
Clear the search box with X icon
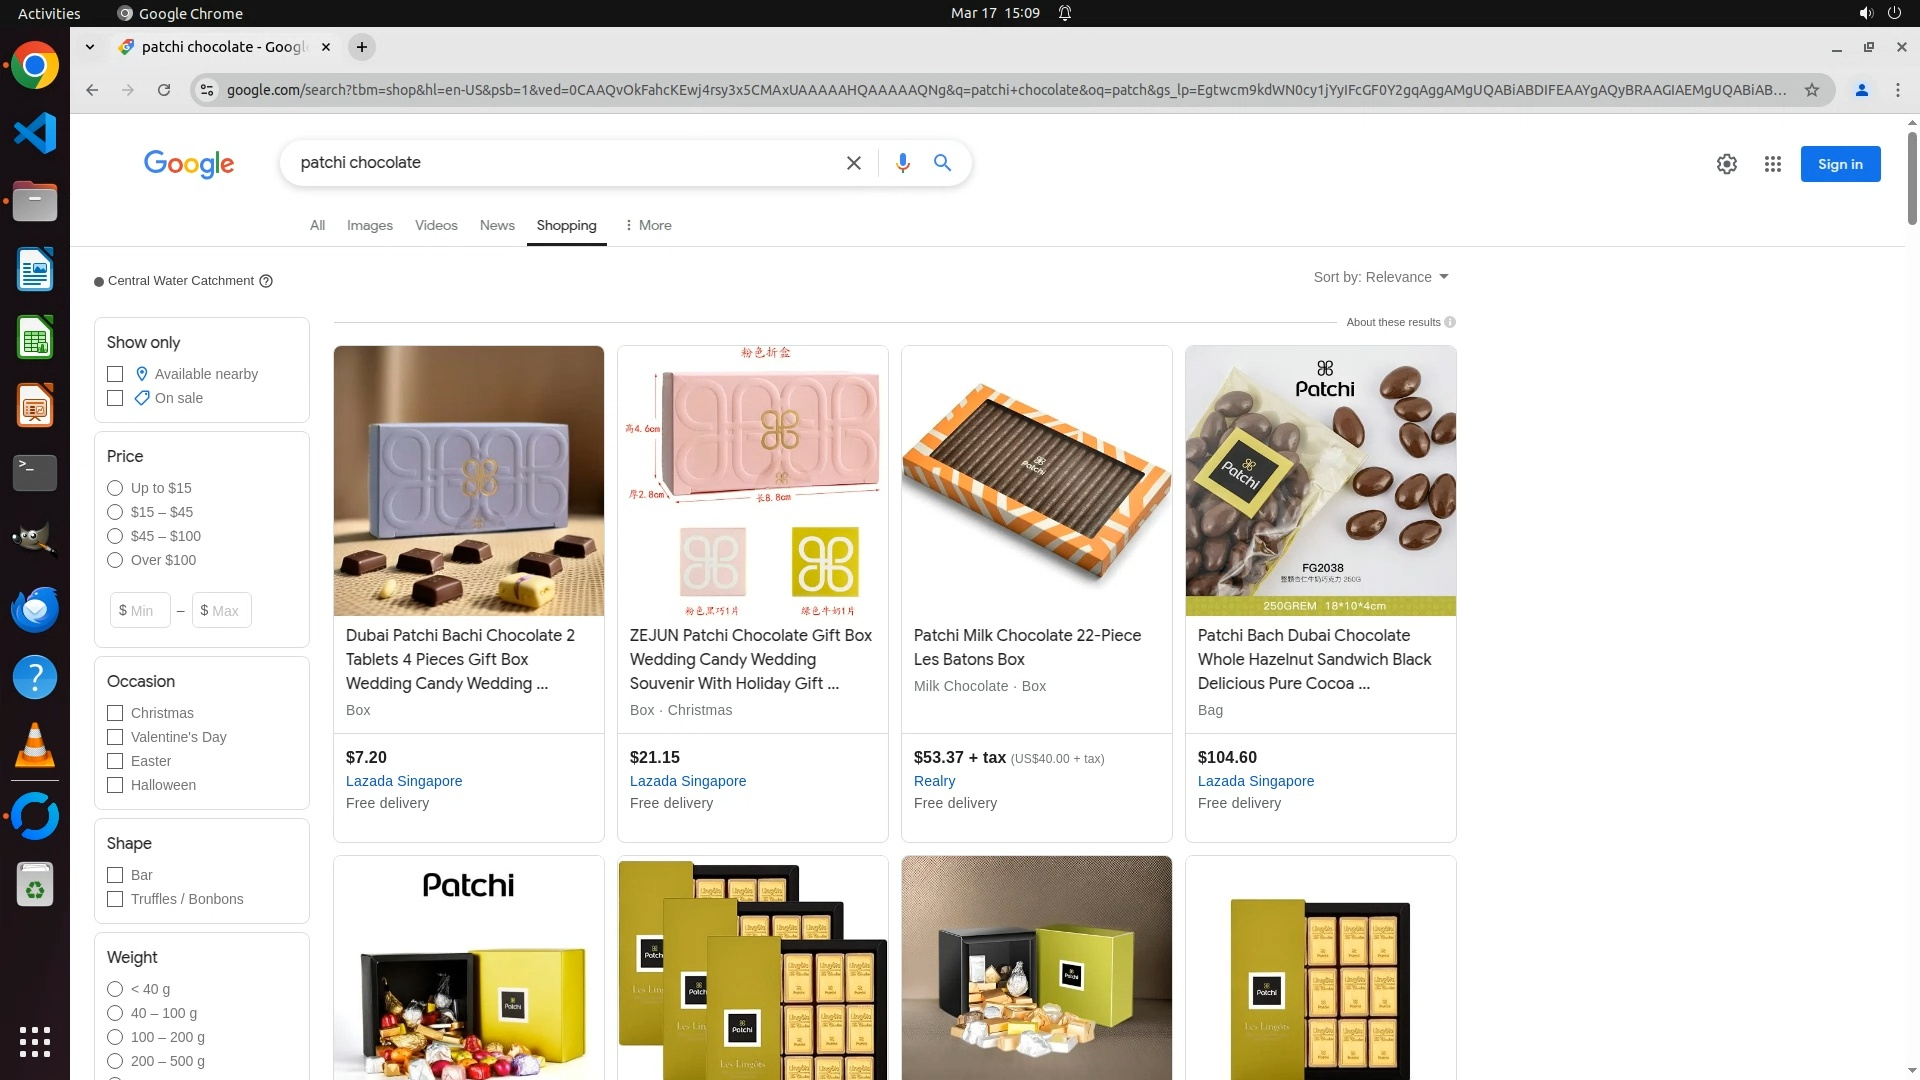pos(853,163)
